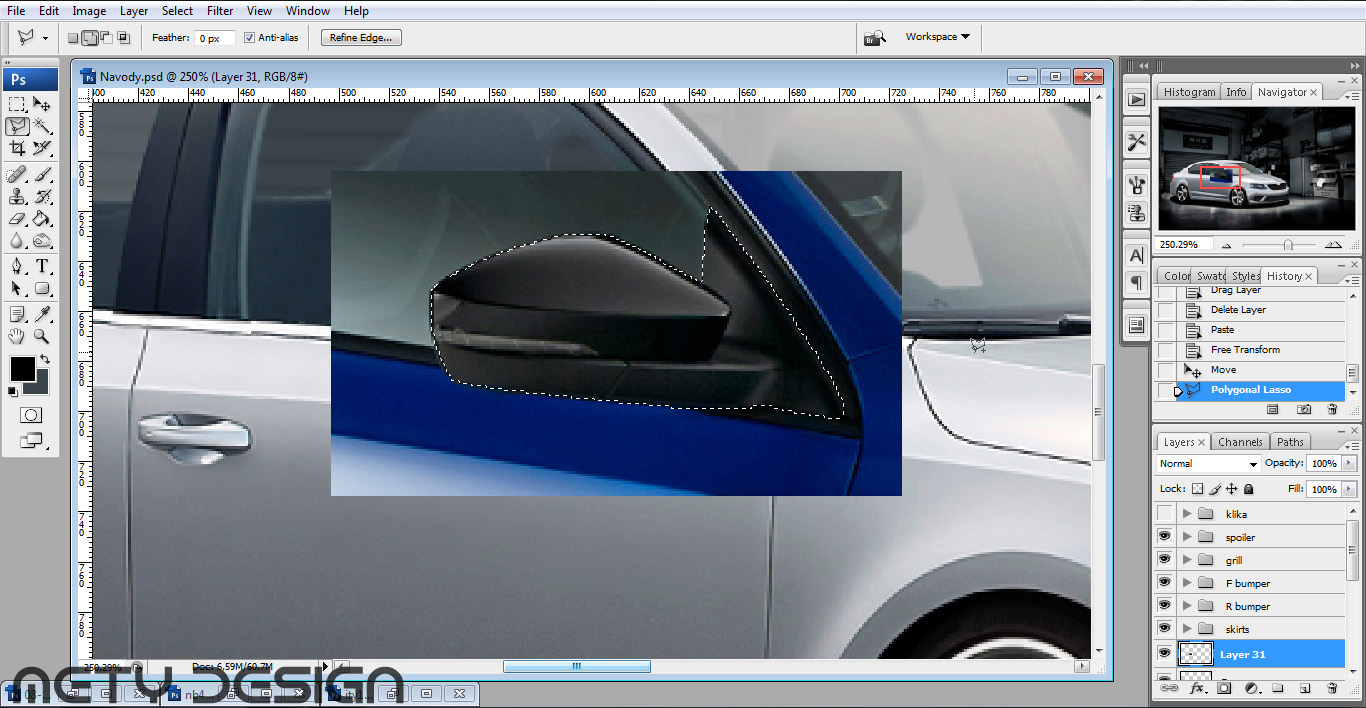Choose the Sponge tool in the toolbox
This screenshot has height=708, width=1366.
pyautogui.click(x=42, y=241)
